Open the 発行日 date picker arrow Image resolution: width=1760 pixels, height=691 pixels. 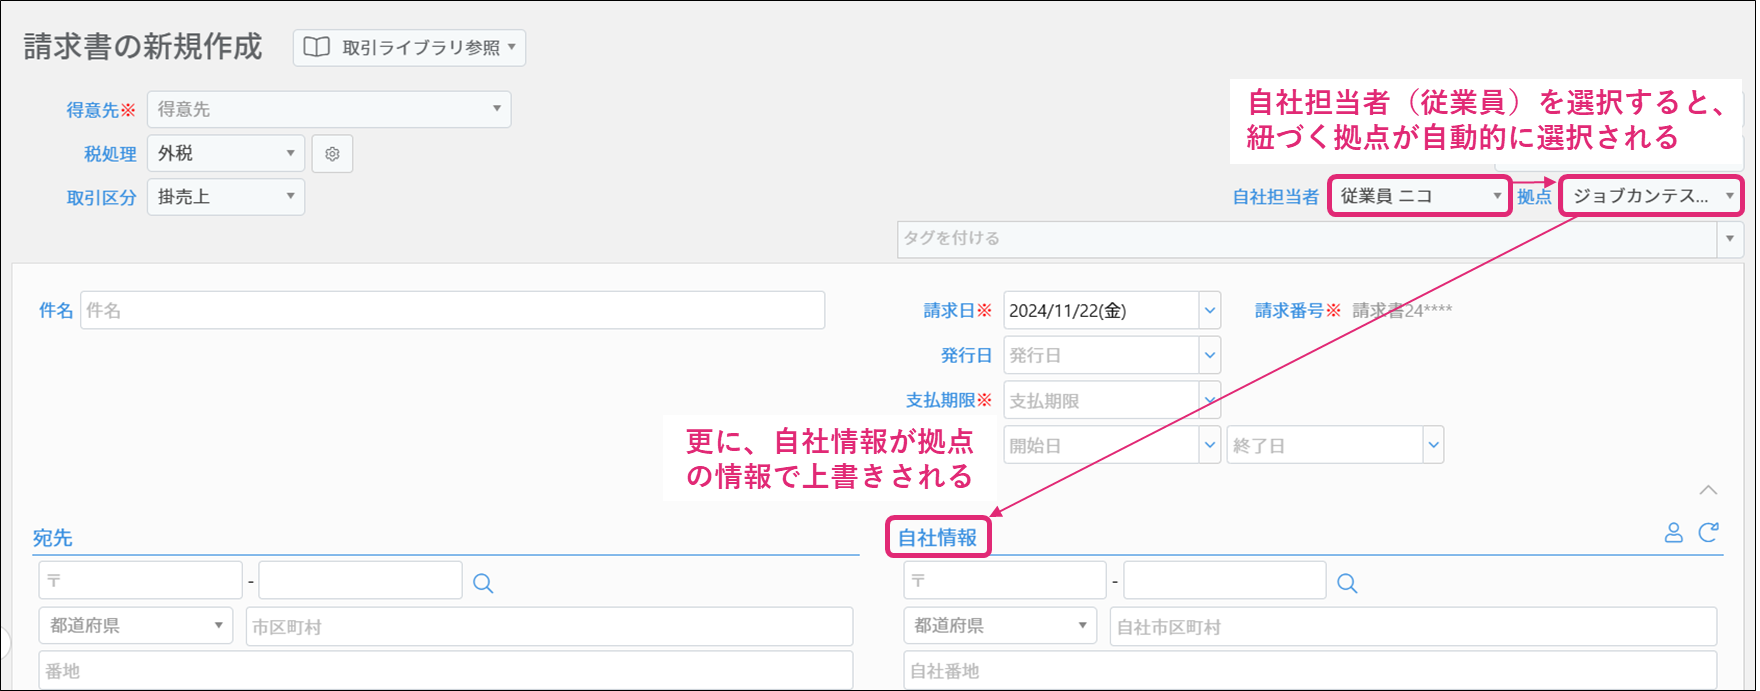point(1210,355)
